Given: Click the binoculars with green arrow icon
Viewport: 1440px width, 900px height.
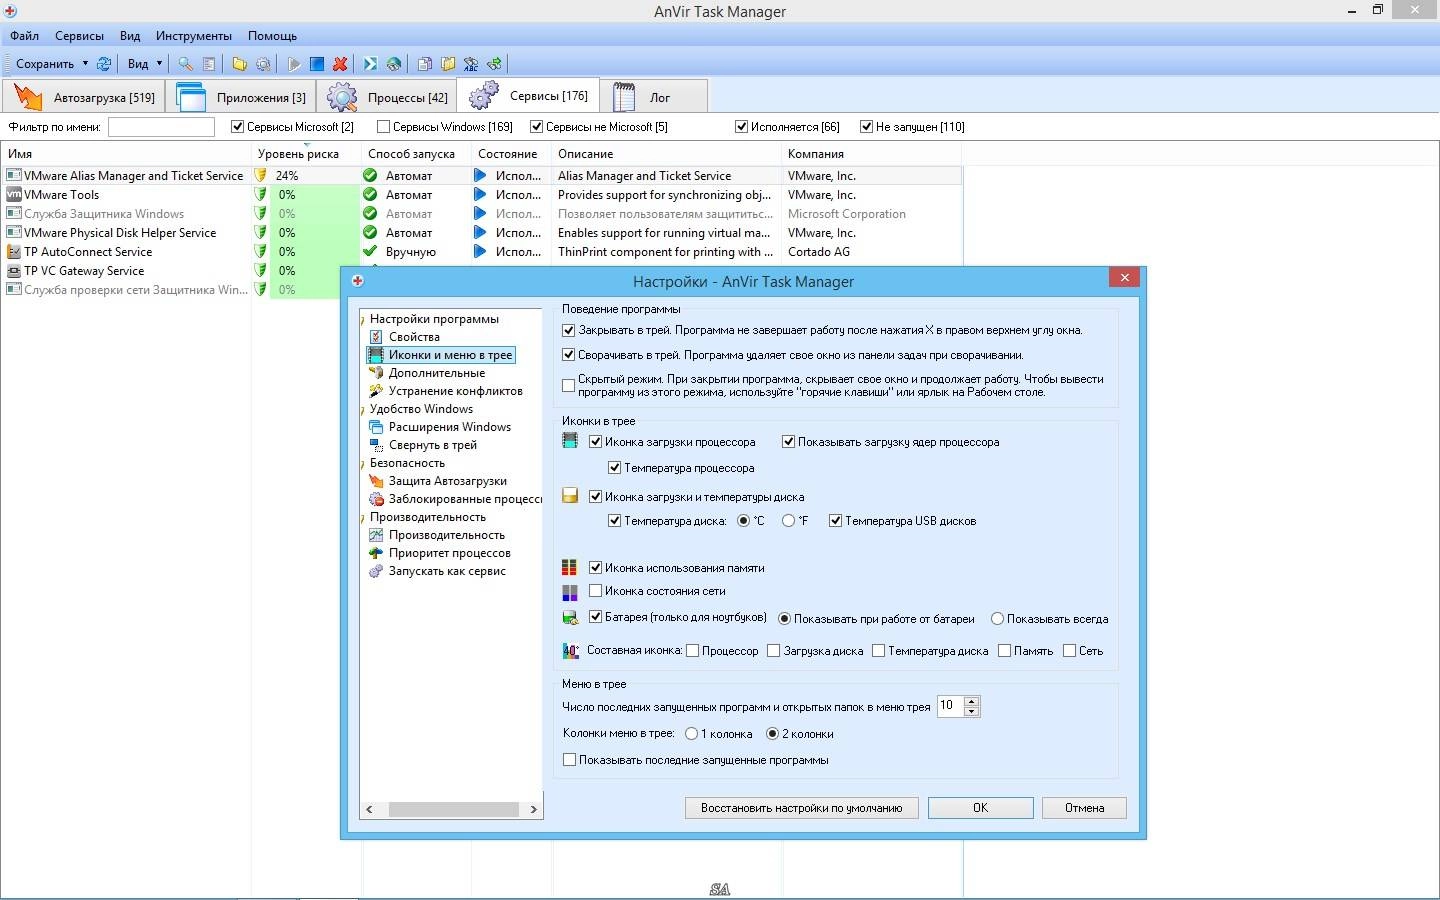Looking at the screenshot, I should pyautogui.click(x=494, y=63).
